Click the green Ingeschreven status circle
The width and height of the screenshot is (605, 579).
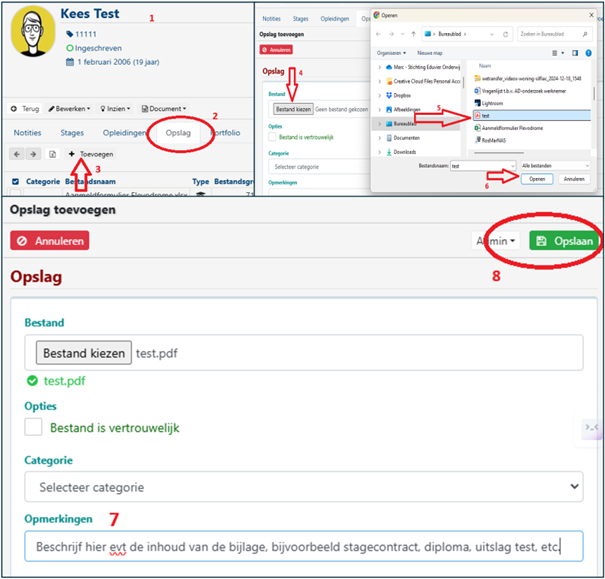(x=70, y=48)
